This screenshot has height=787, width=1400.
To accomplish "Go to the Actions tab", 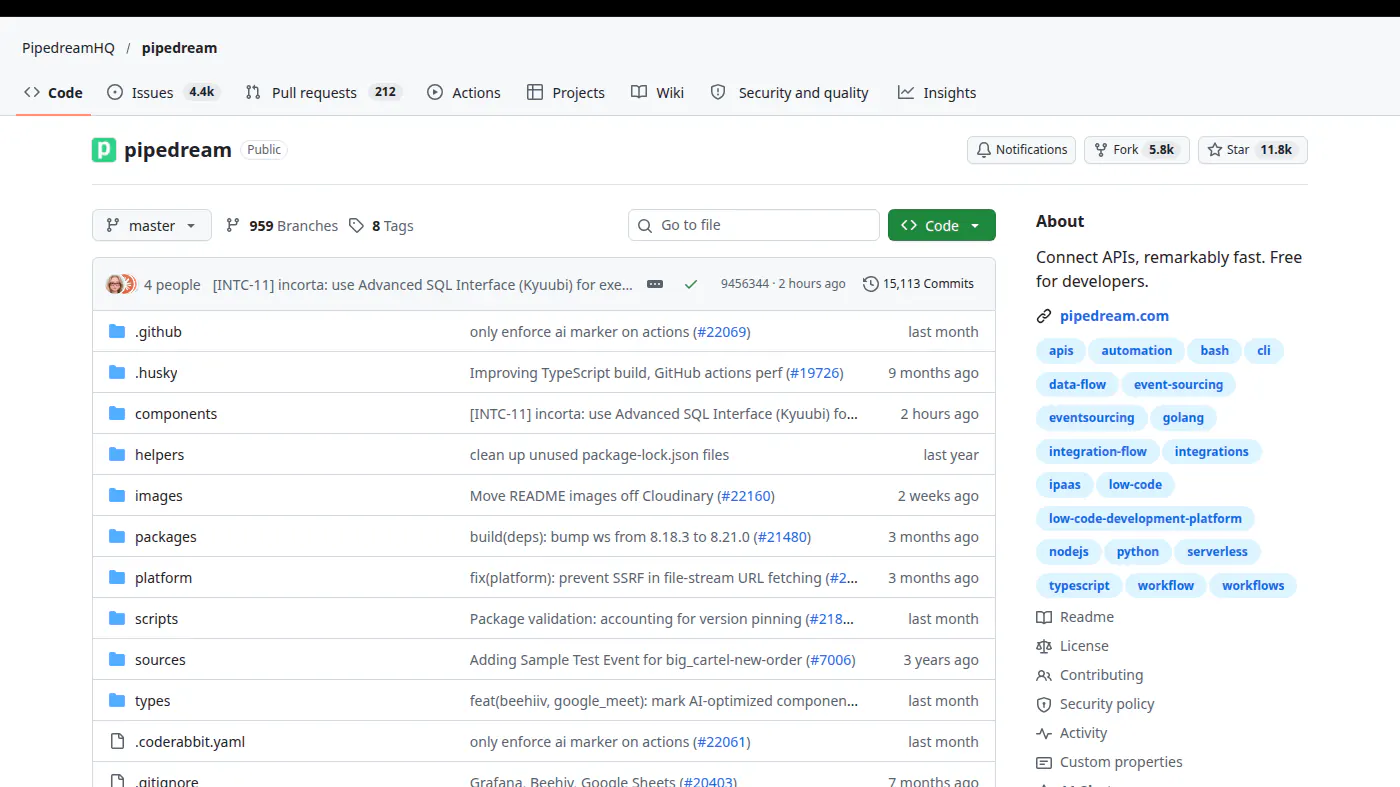I will (x=464, y=92).
